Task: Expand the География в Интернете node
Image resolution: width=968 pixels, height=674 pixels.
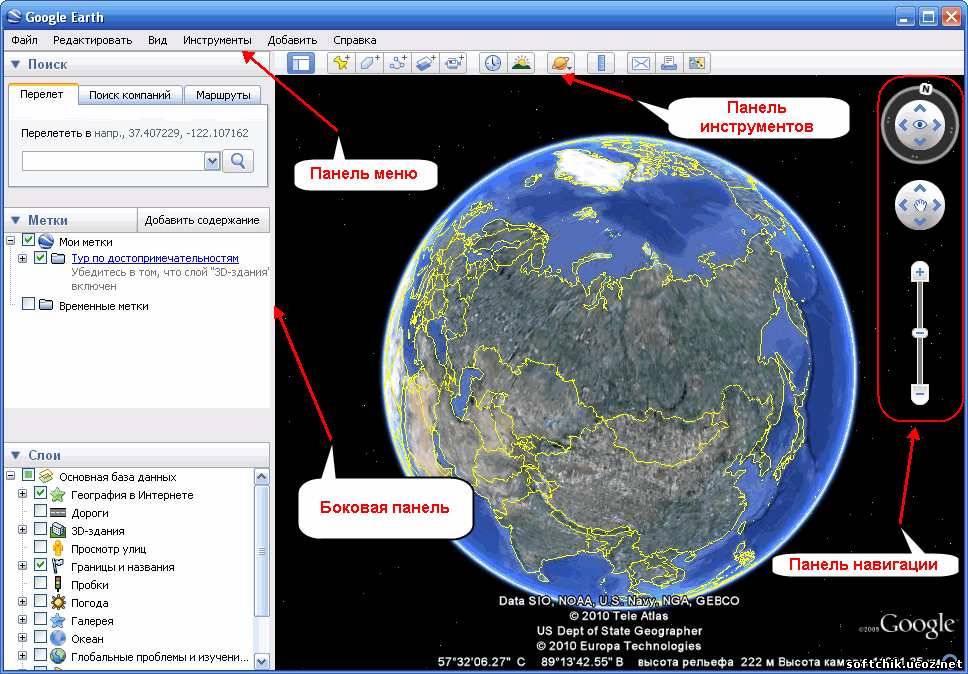Action: (x=23, y=494)
